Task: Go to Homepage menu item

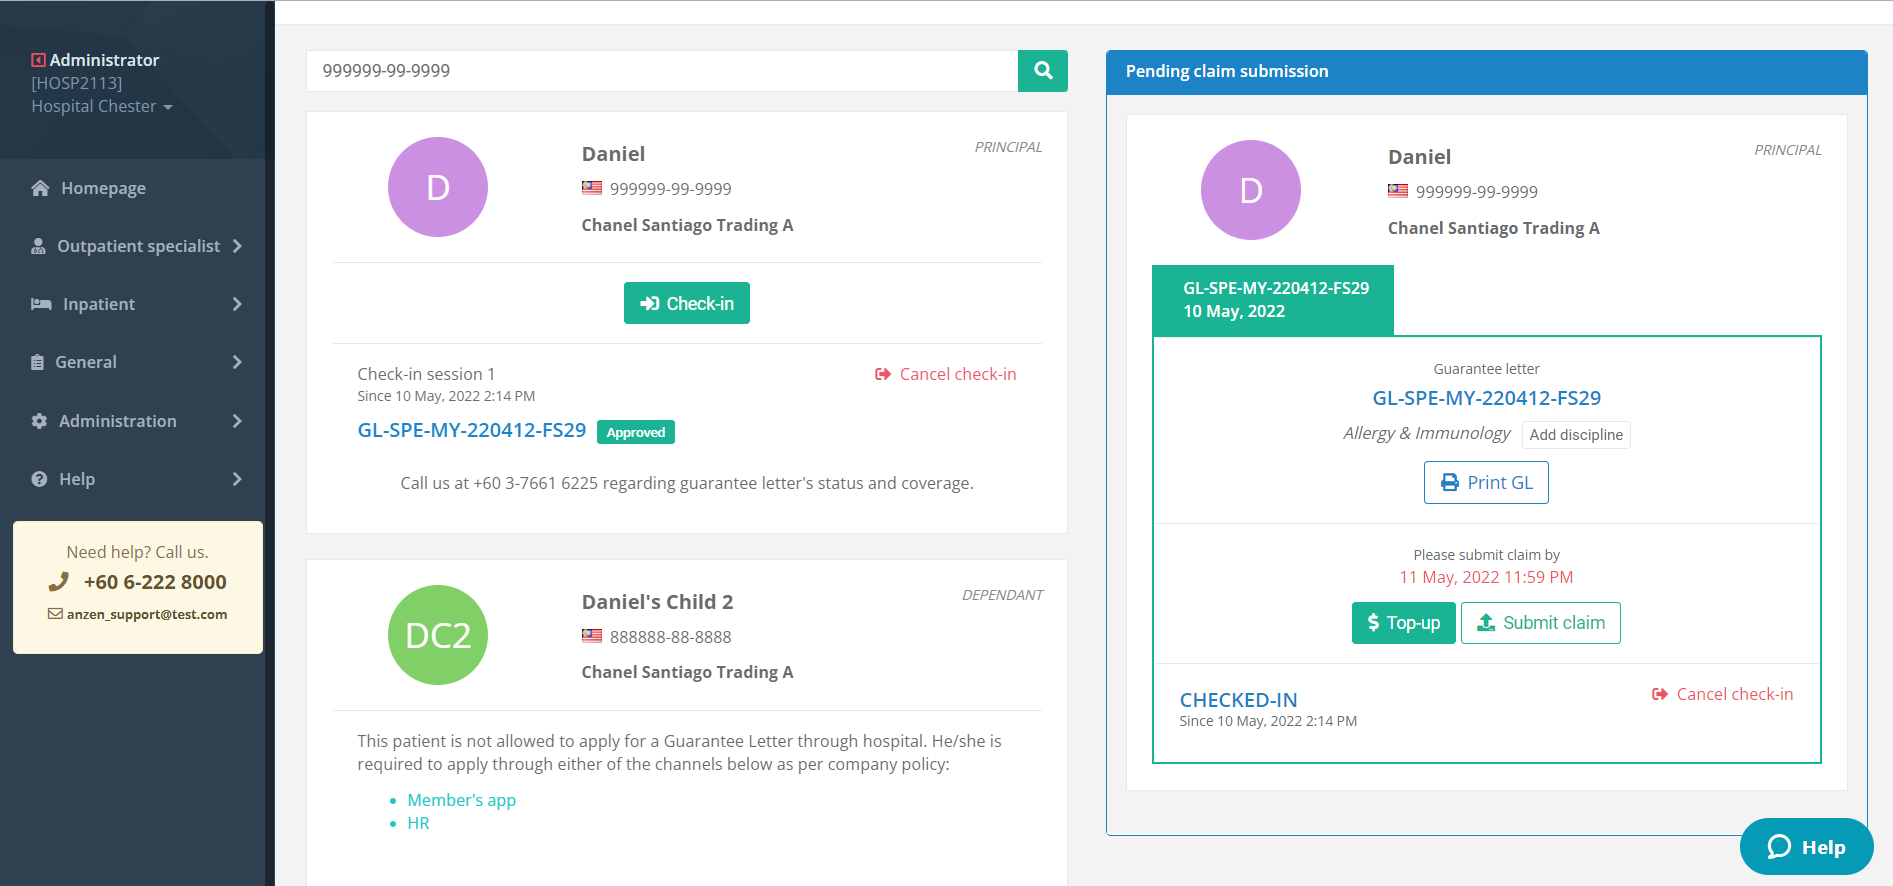Action: (103, 188)
